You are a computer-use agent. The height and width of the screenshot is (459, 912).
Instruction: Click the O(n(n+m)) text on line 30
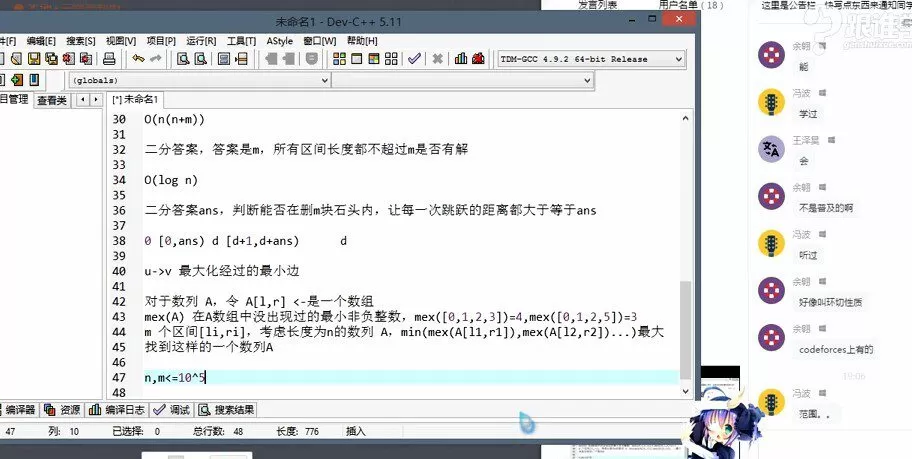tap(174, 119)
